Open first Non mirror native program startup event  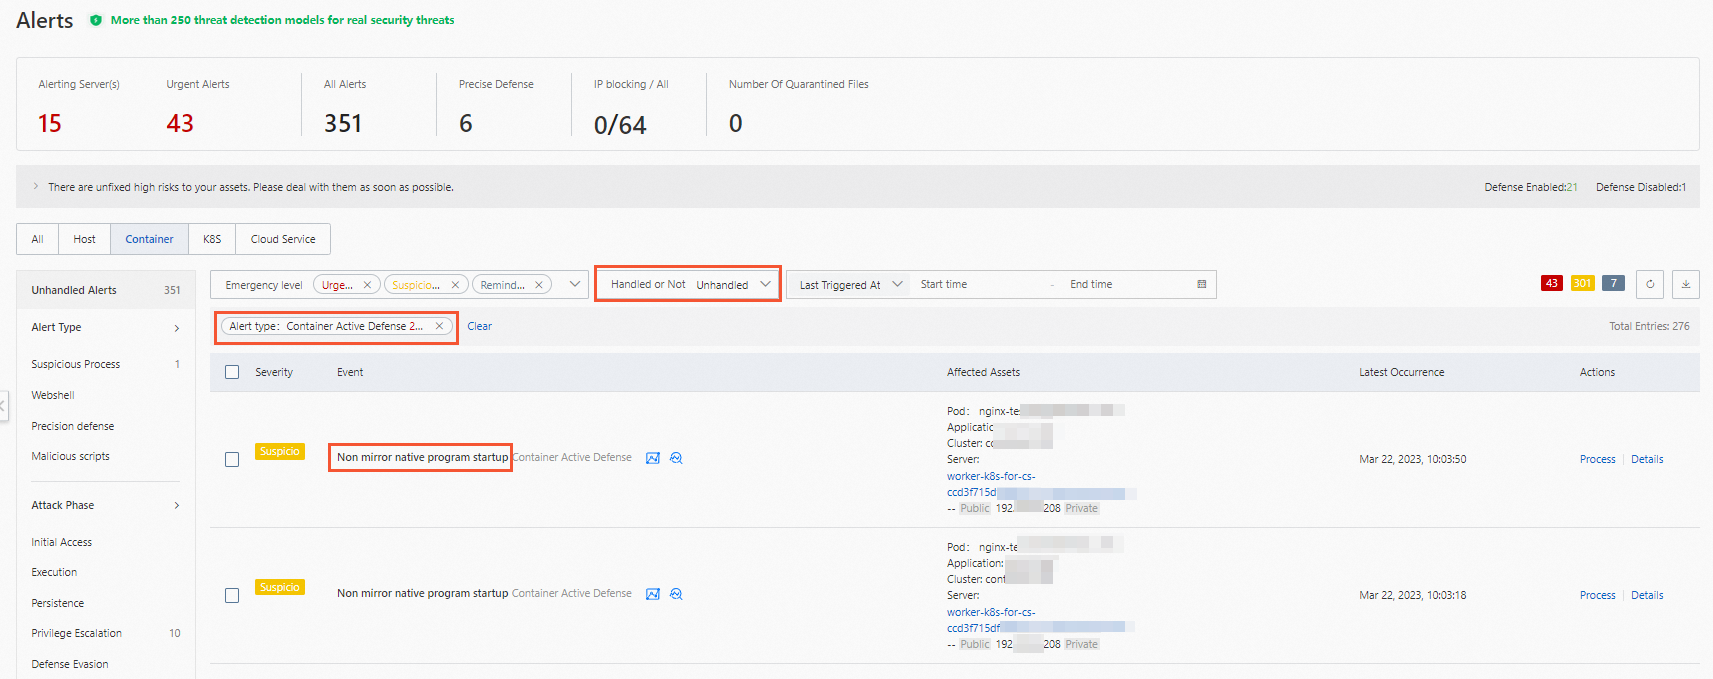422,457
